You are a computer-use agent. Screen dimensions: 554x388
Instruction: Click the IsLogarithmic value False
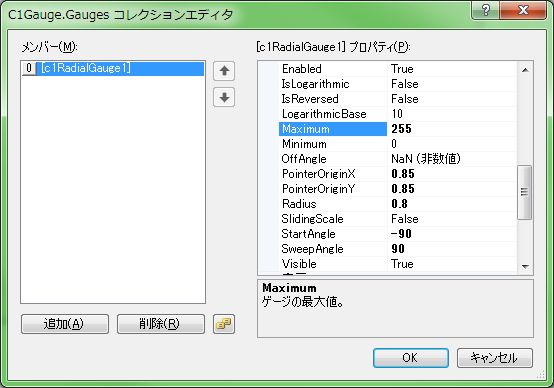tap(405, 84)
